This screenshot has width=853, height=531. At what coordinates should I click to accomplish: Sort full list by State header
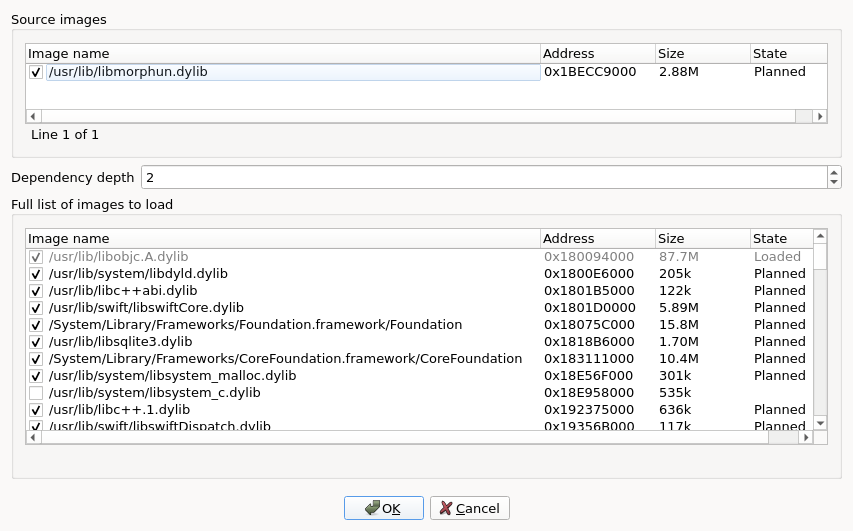782,238
